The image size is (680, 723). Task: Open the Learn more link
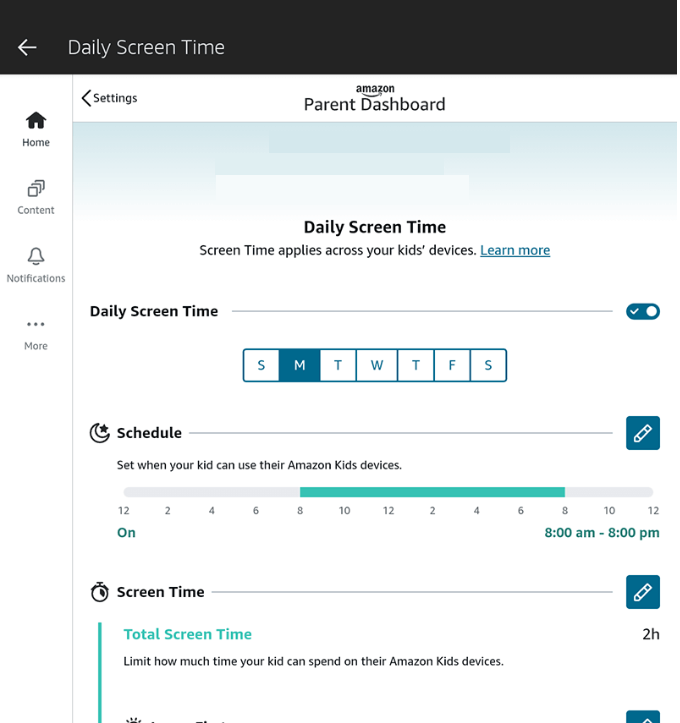(x=515, y=250)
